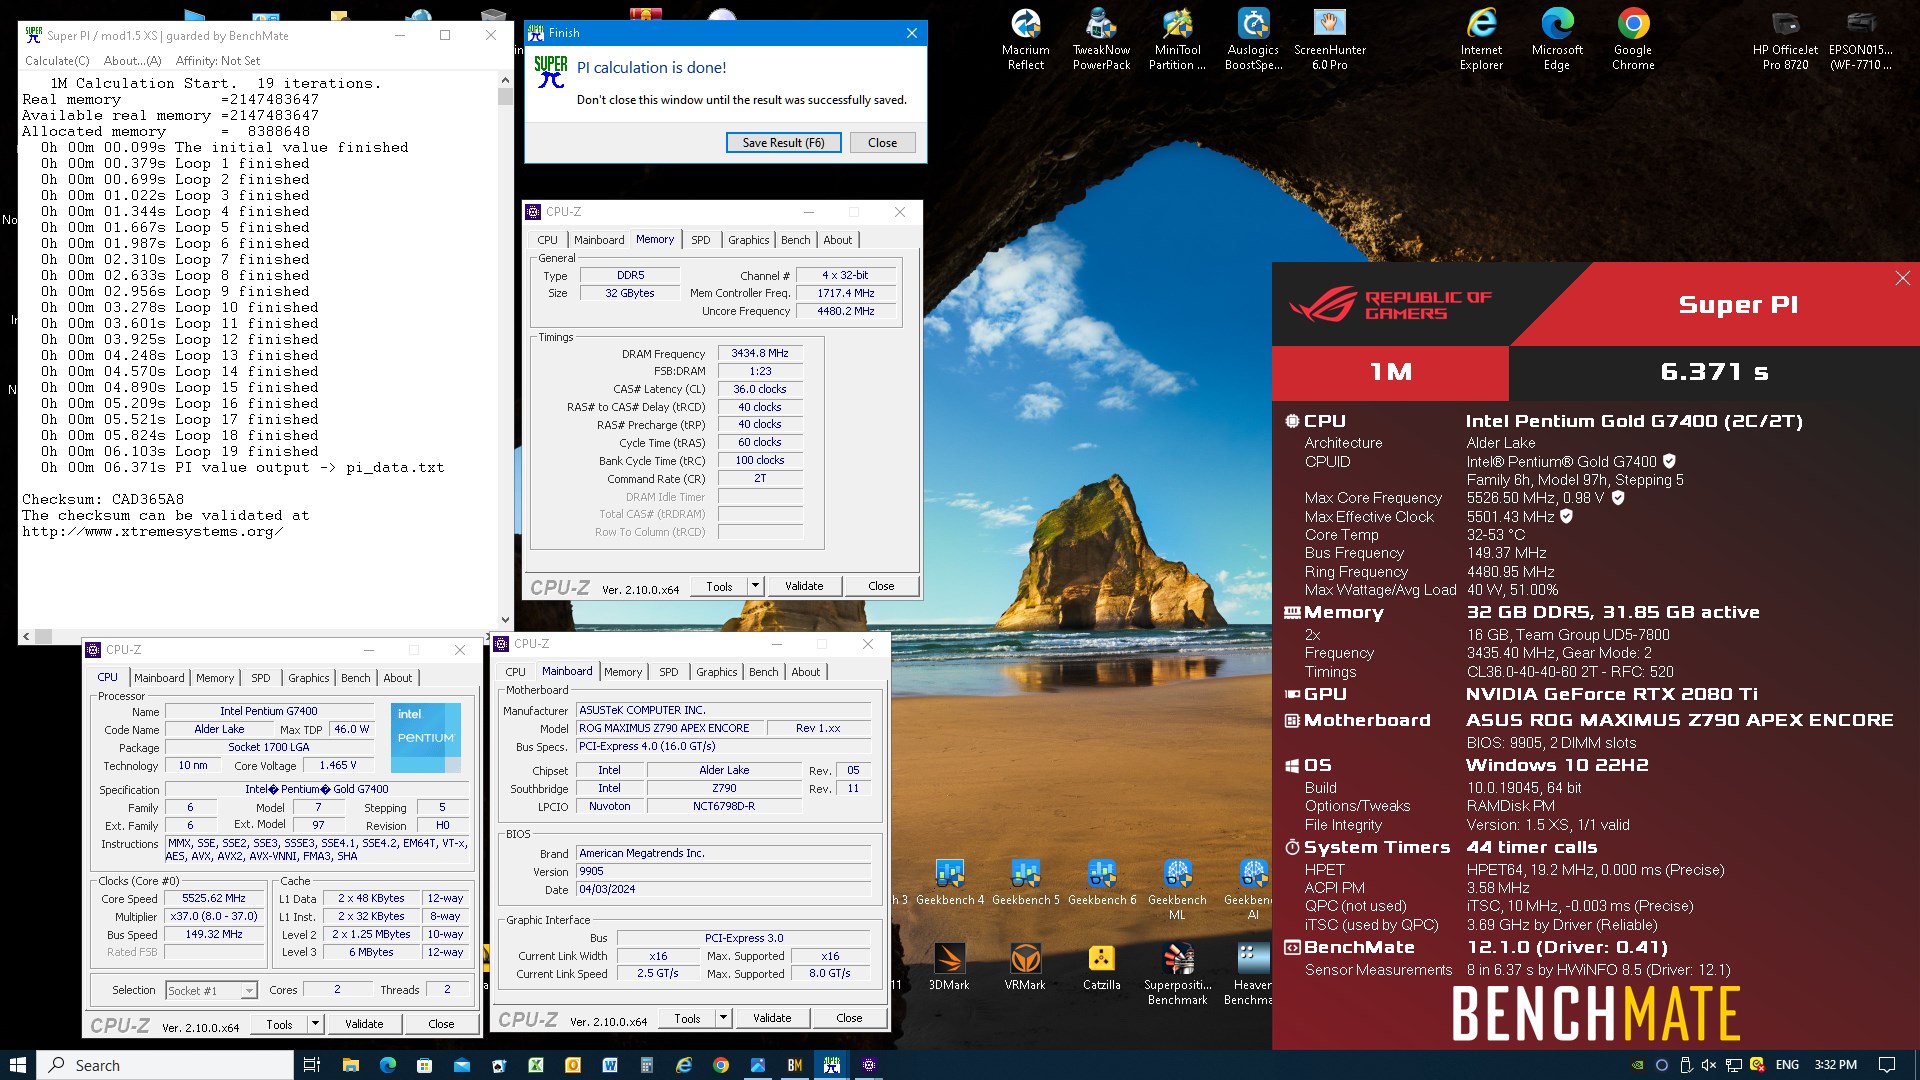Select CPU tab in Mainboard CPU-Z window
The height and width of the screenshot is (1080, 1920).
(x=516, y=672)
